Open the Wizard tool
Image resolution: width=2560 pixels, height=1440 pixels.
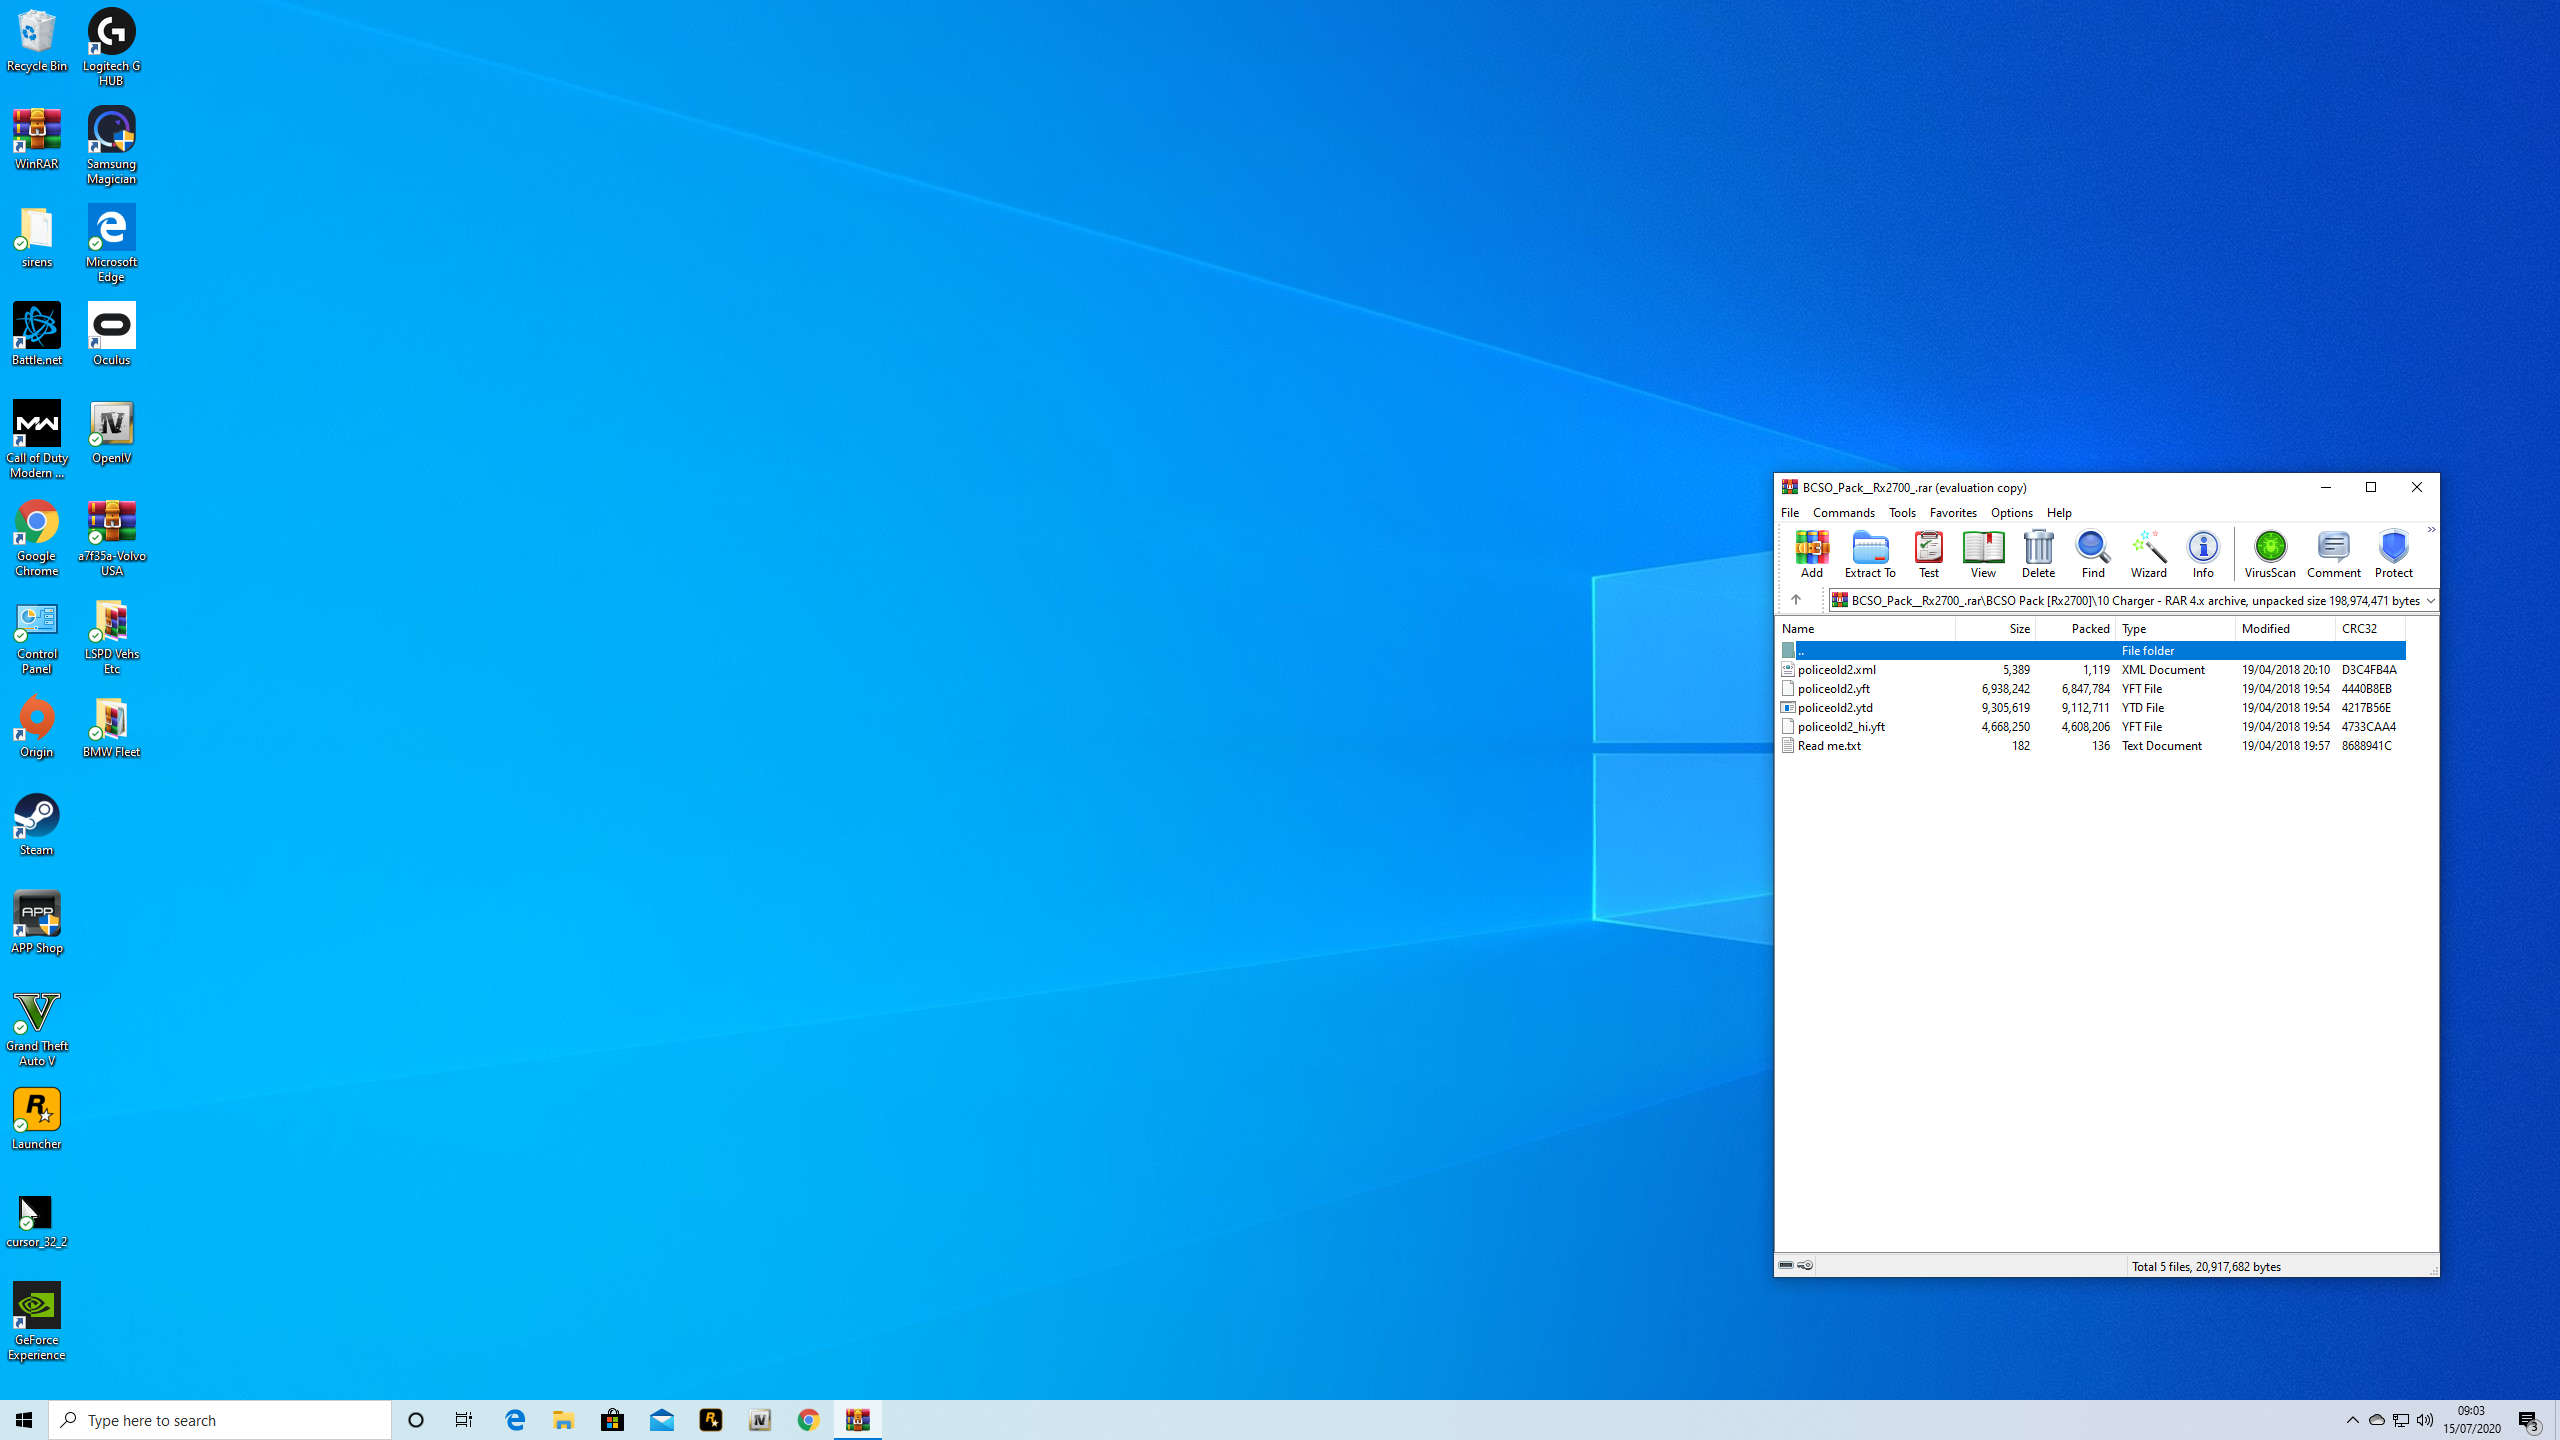click(x=2147, y=554)
